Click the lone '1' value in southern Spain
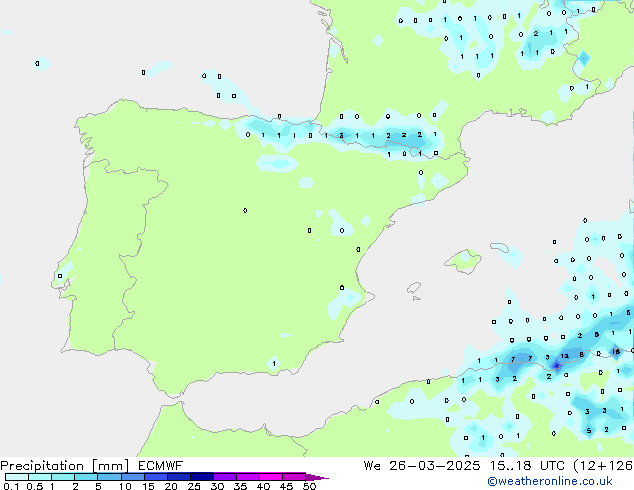The height and width of the screenshot is (490, 634). click(274, 363)
